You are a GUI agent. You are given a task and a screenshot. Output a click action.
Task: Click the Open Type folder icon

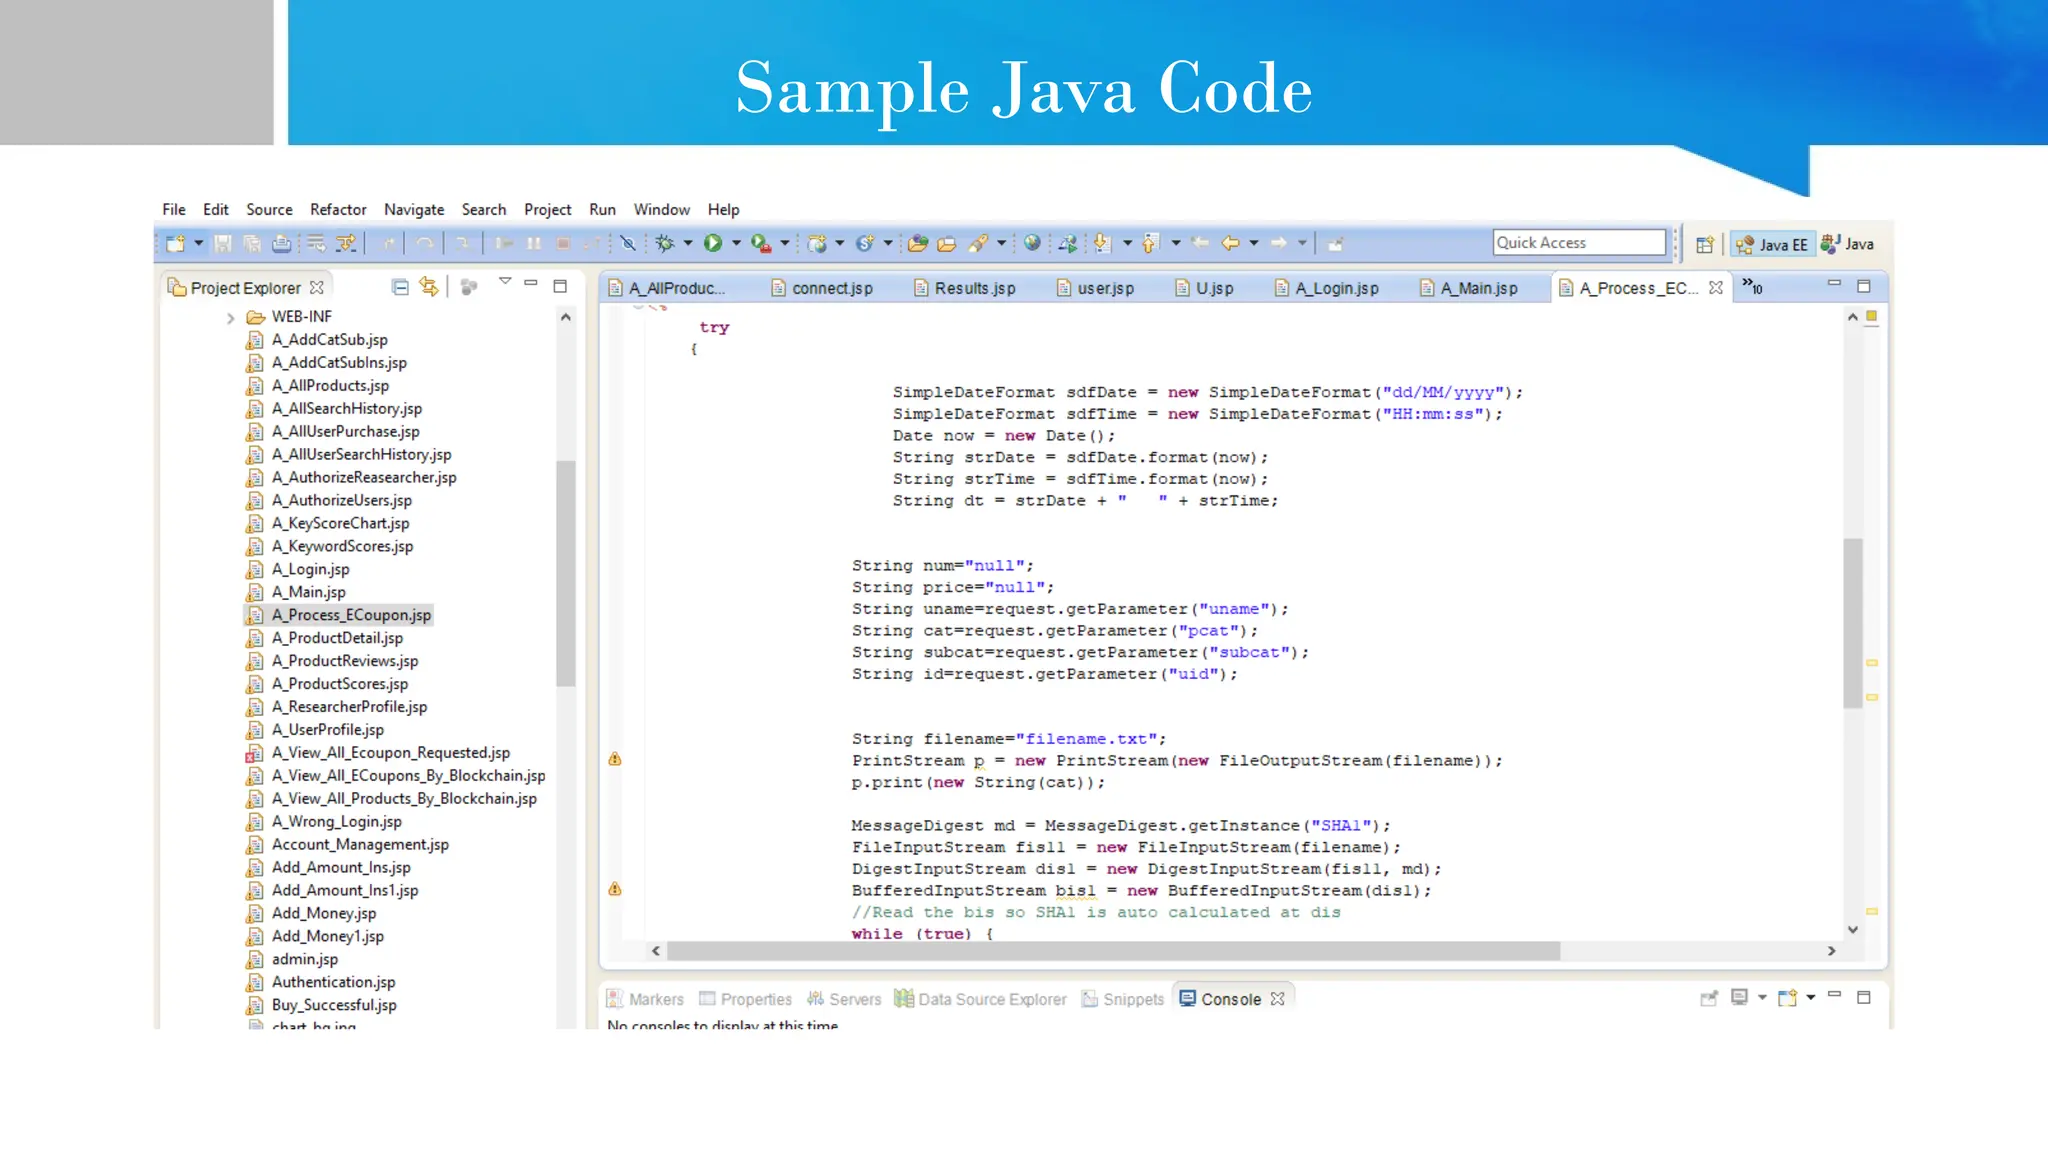point(918,243)
